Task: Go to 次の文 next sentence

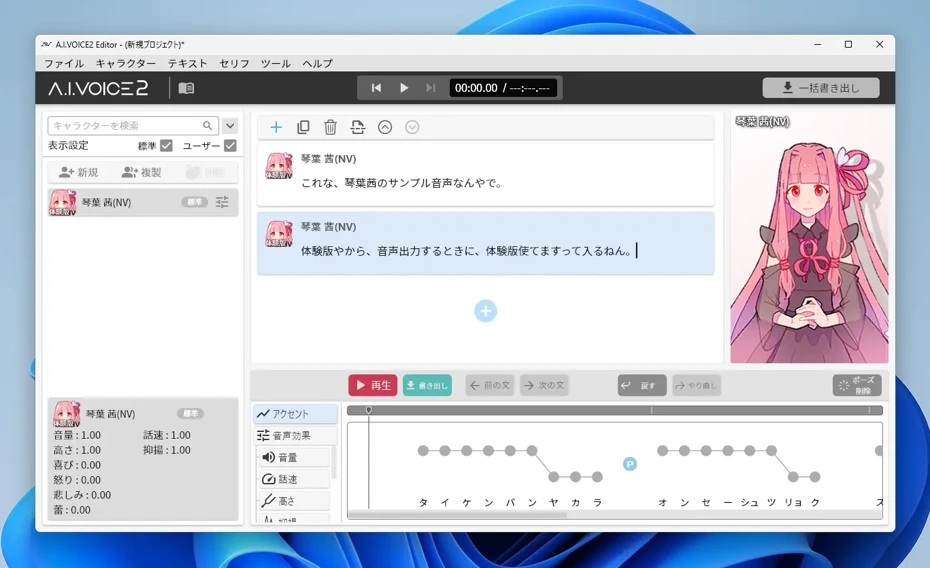Action: (544, 385)
